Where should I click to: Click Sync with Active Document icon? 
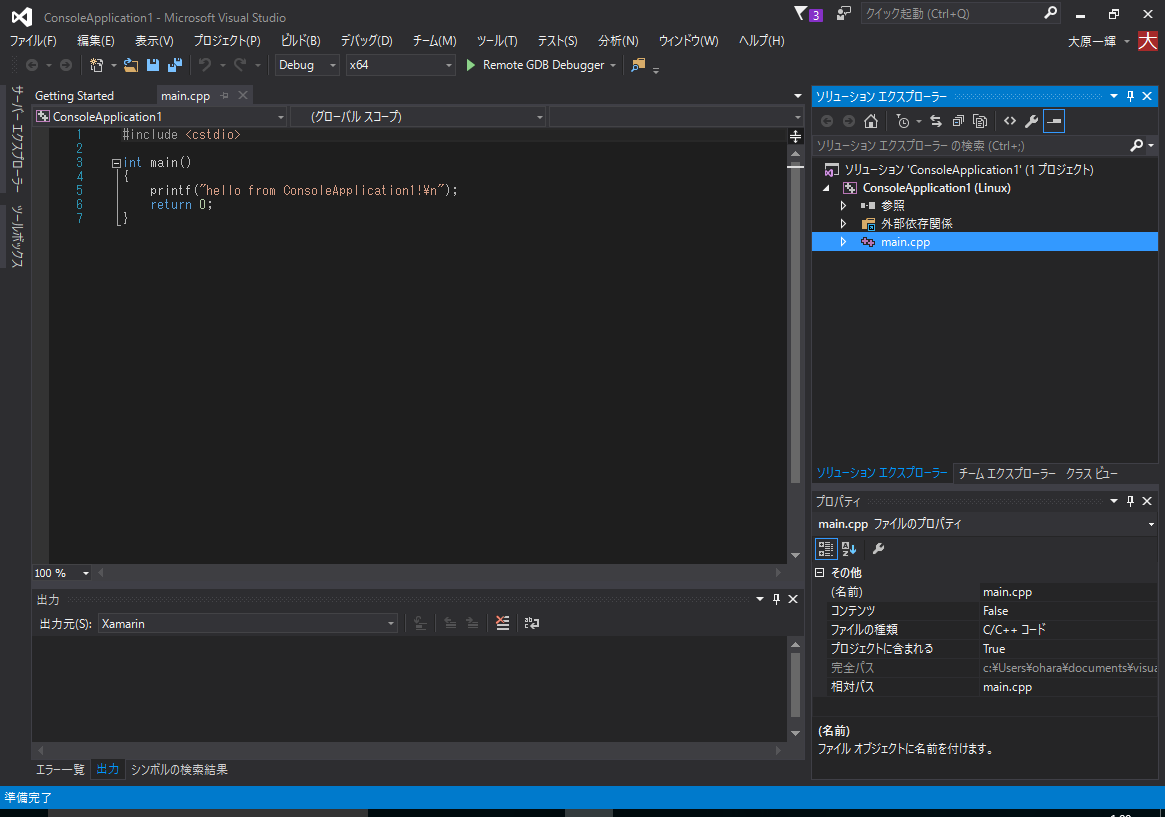click(x=936, y=121)
